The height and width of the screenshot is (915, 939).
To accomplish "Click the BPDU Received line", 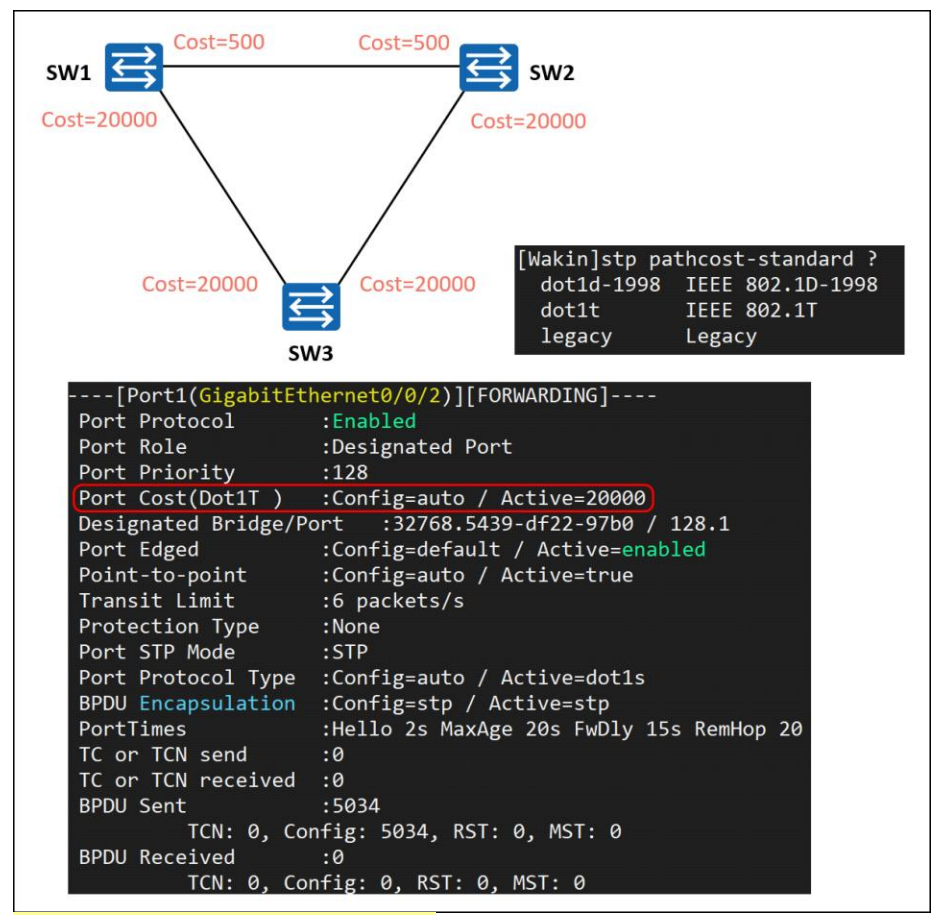I will point(211,858).
